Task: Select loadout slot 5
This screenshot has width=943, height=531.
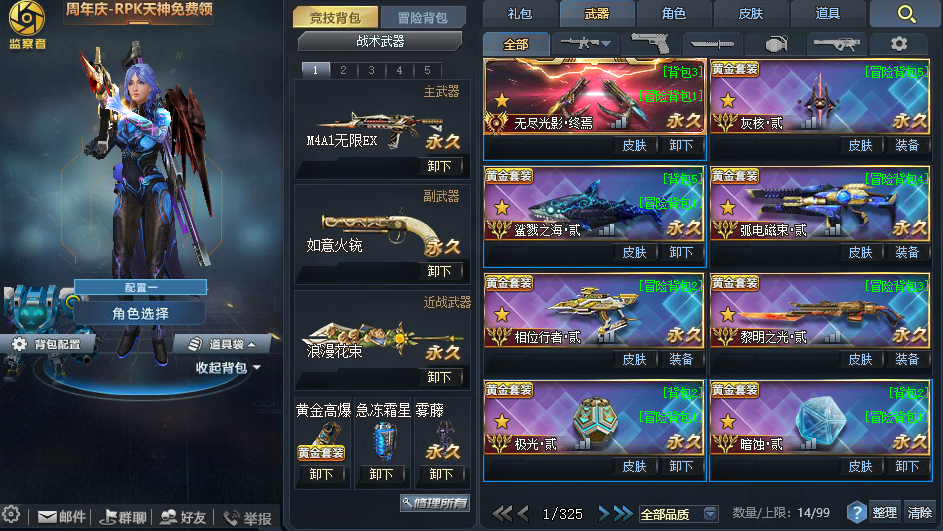Action: click(x=428, y=70)
